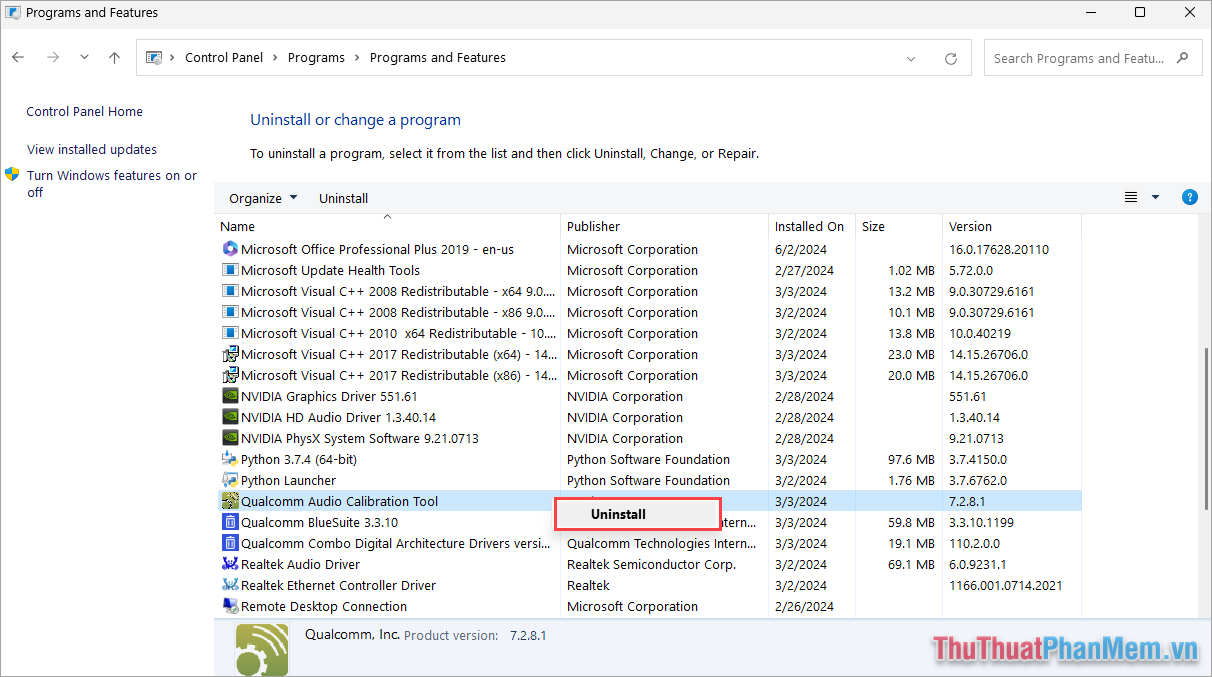The height and width of the screenshot is (677, 1212).
Task: Click the Programs breadcrumb
Action: click(316, 58)
